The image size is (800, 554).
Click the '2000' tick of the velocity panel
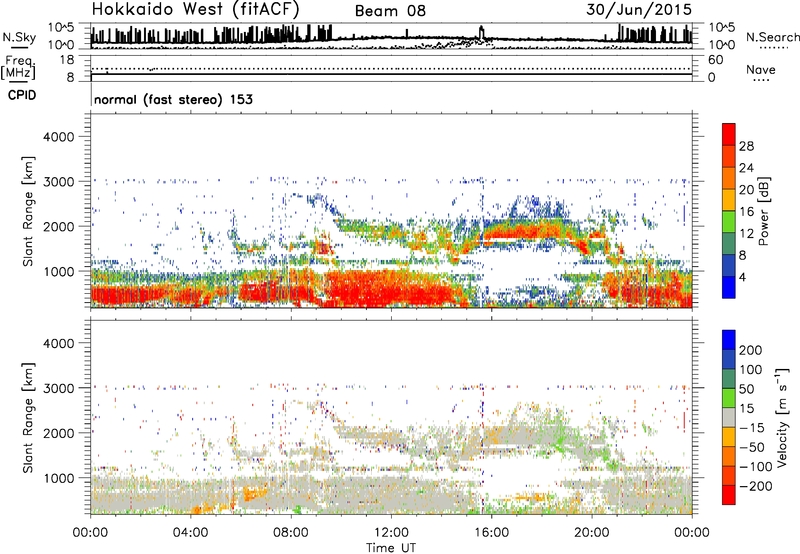click(x=59, y=433)
